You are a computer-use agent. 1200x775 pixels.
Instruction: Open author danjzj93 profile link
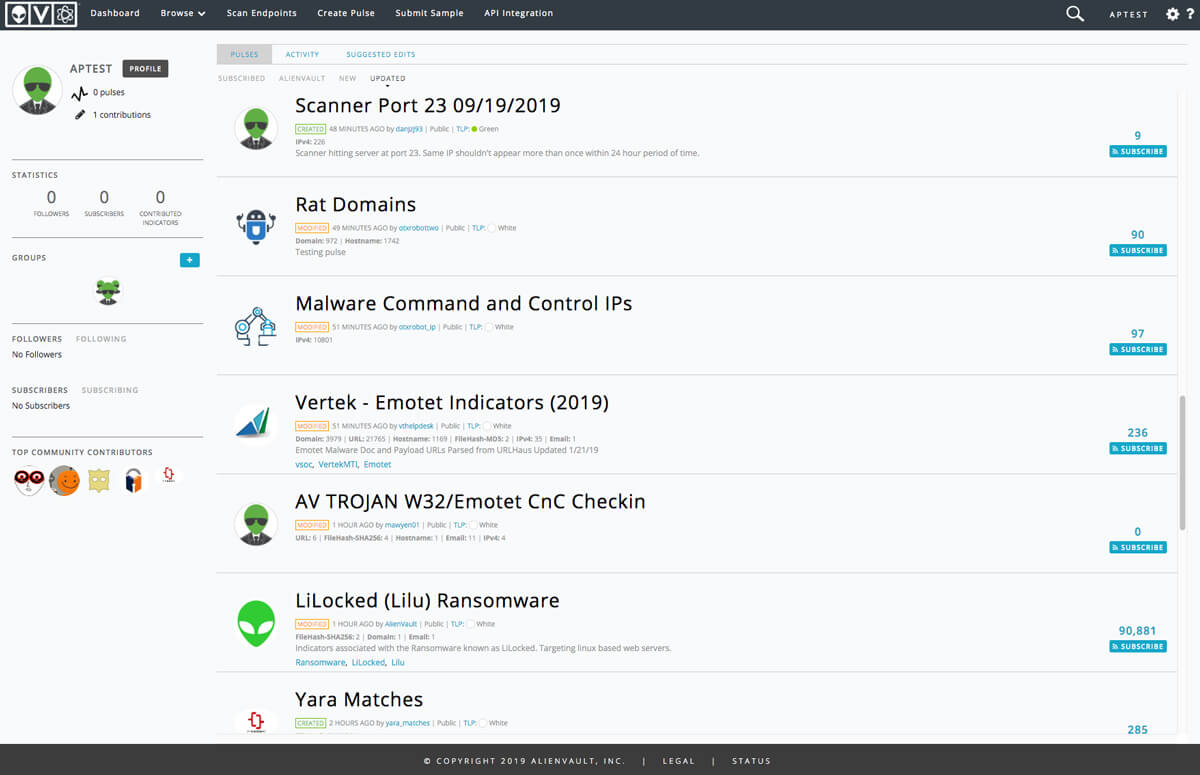409,129
